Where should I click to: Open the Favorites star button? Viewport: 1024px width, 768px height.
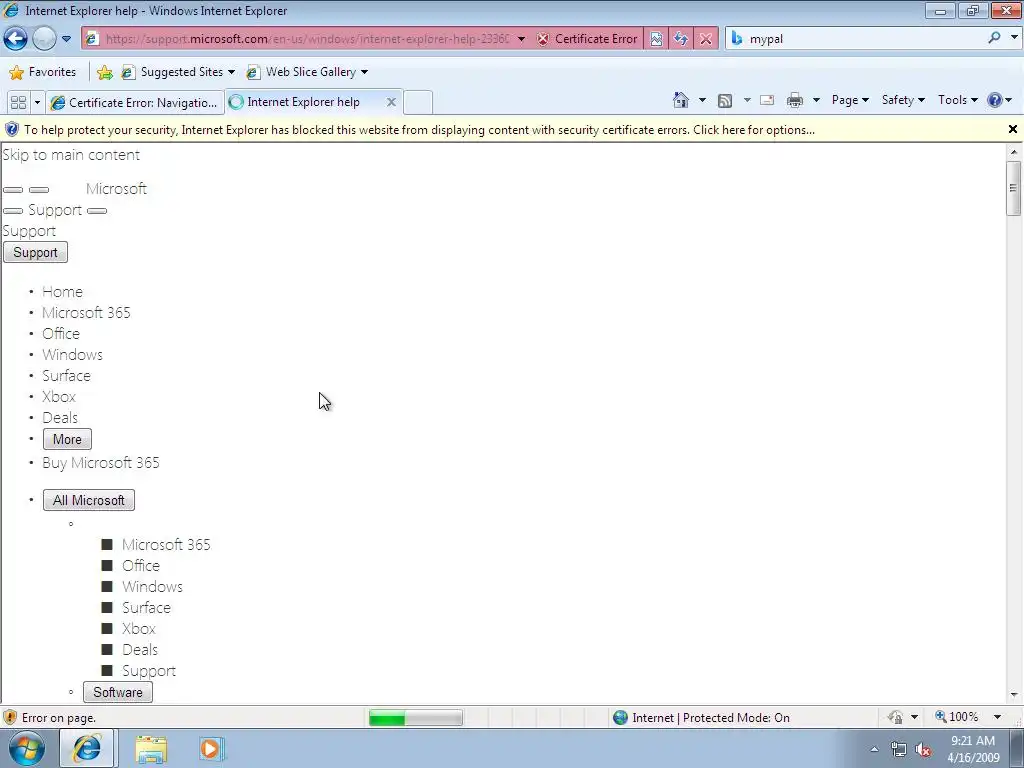click(x=42, y=72)
